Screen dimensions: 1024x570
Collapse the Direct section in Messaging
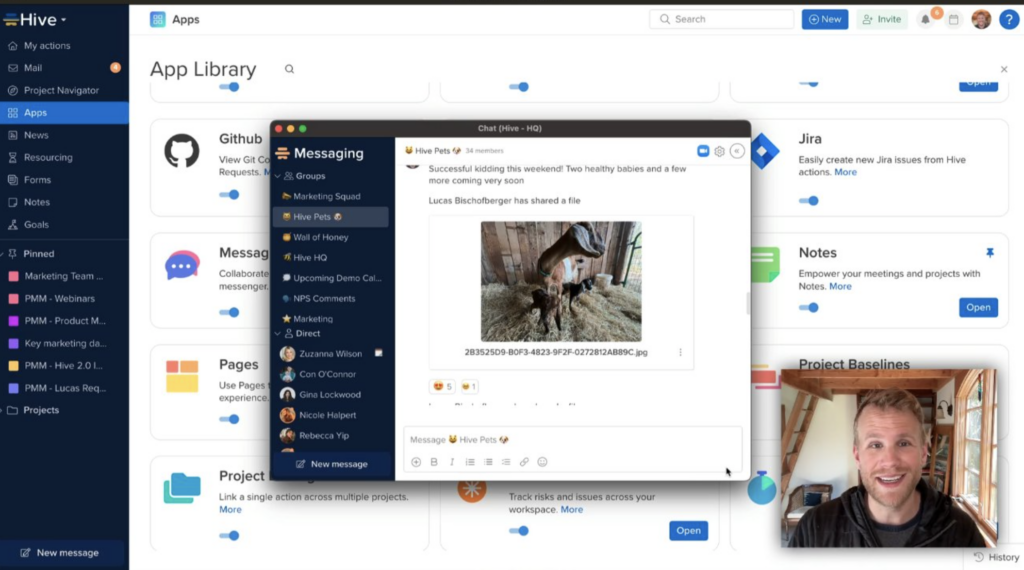[278, 334]
